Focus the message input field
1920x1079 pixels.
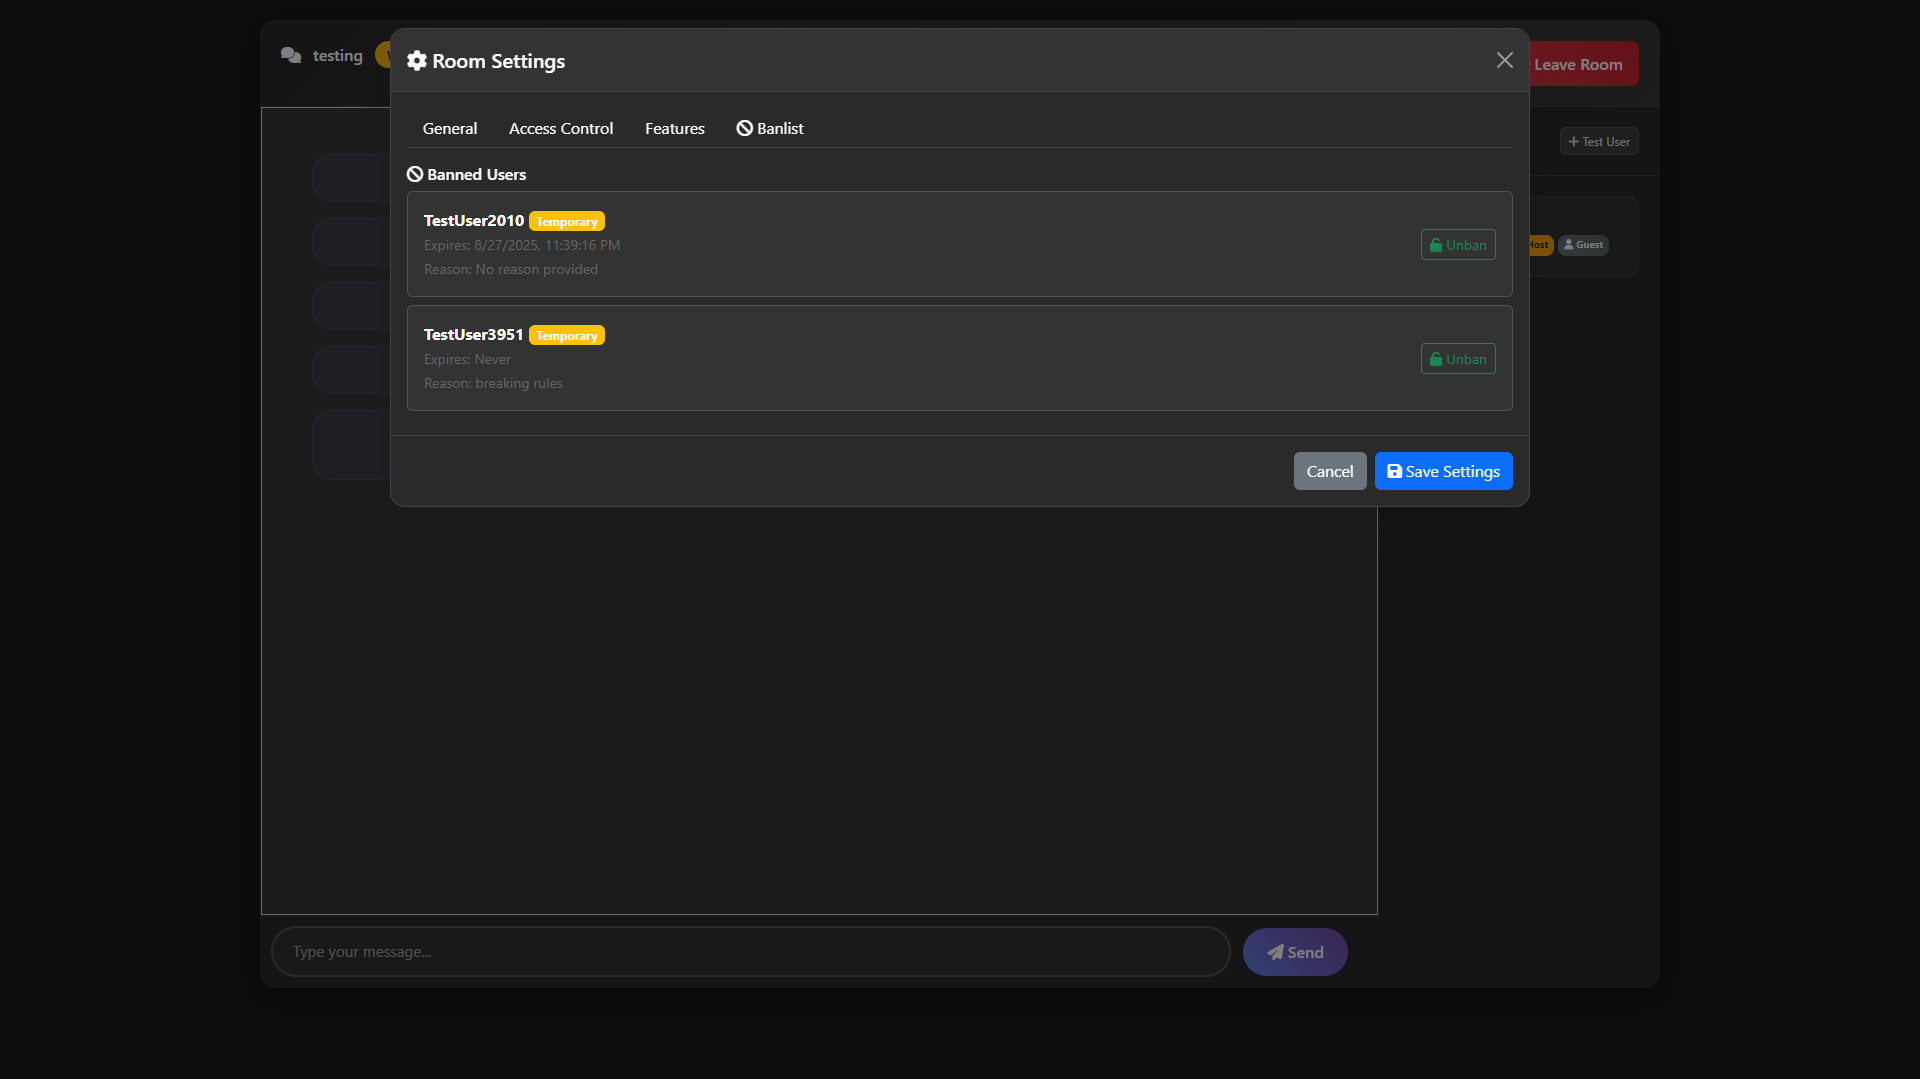(750, 952)
